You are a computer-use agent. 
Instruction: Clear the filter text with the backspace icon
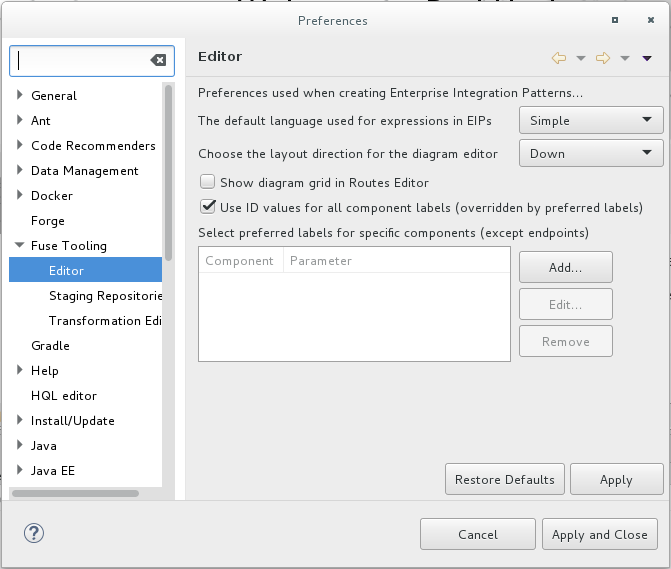click(x=158, y=60)
